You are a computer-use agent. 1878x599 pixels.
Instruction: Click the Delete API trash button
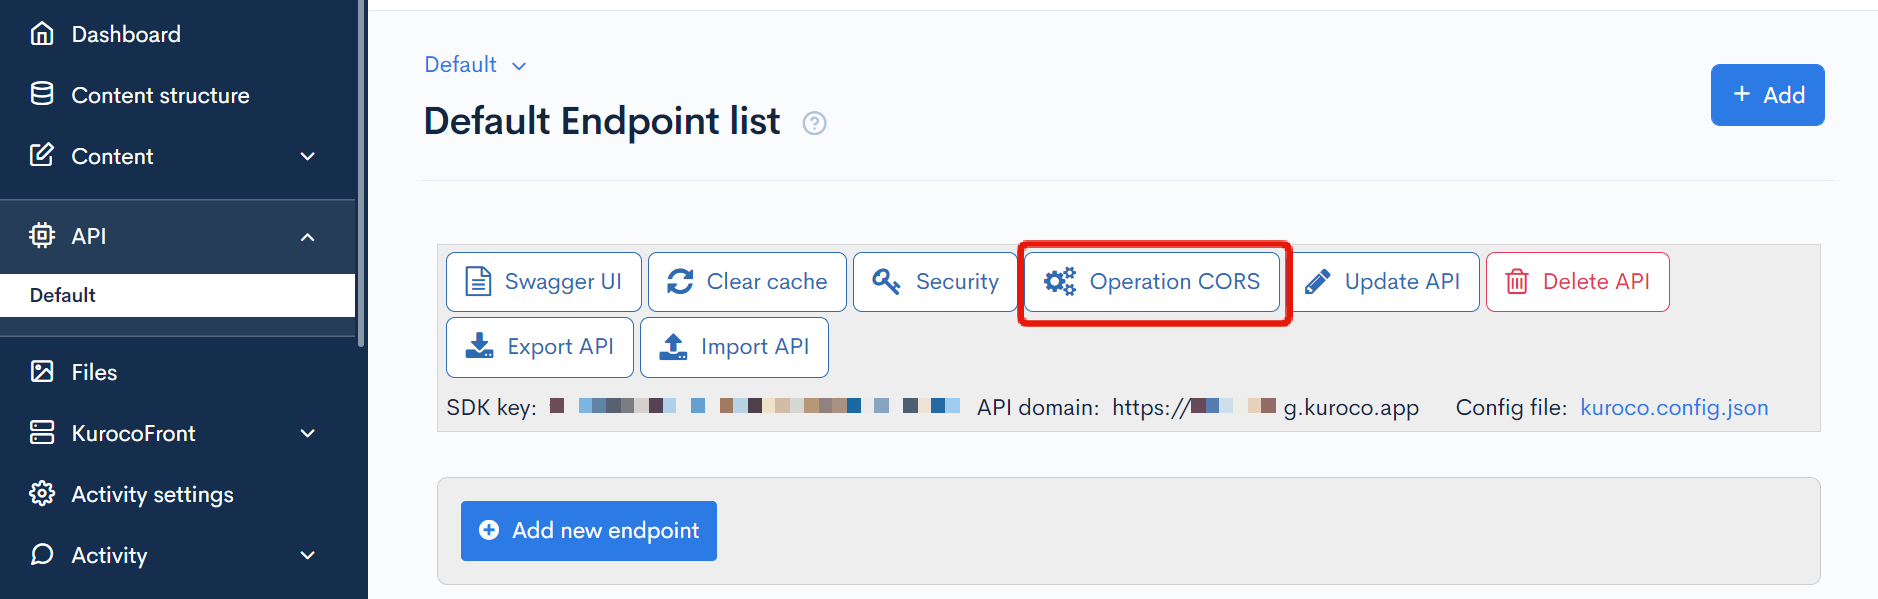tap(1577, 282)
